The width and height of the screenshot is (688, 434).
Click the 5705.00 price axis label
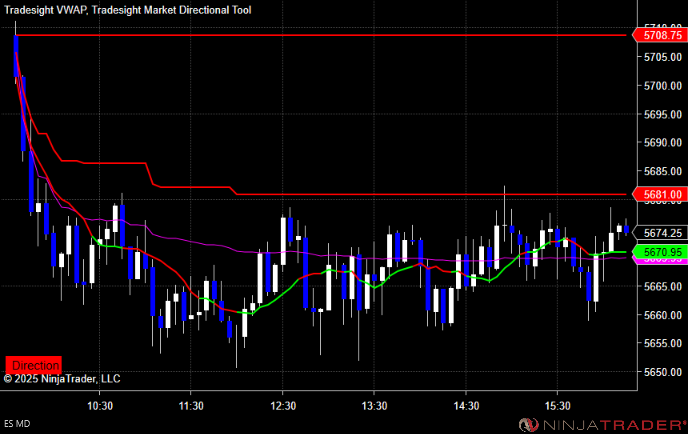[x=663, y=57]
